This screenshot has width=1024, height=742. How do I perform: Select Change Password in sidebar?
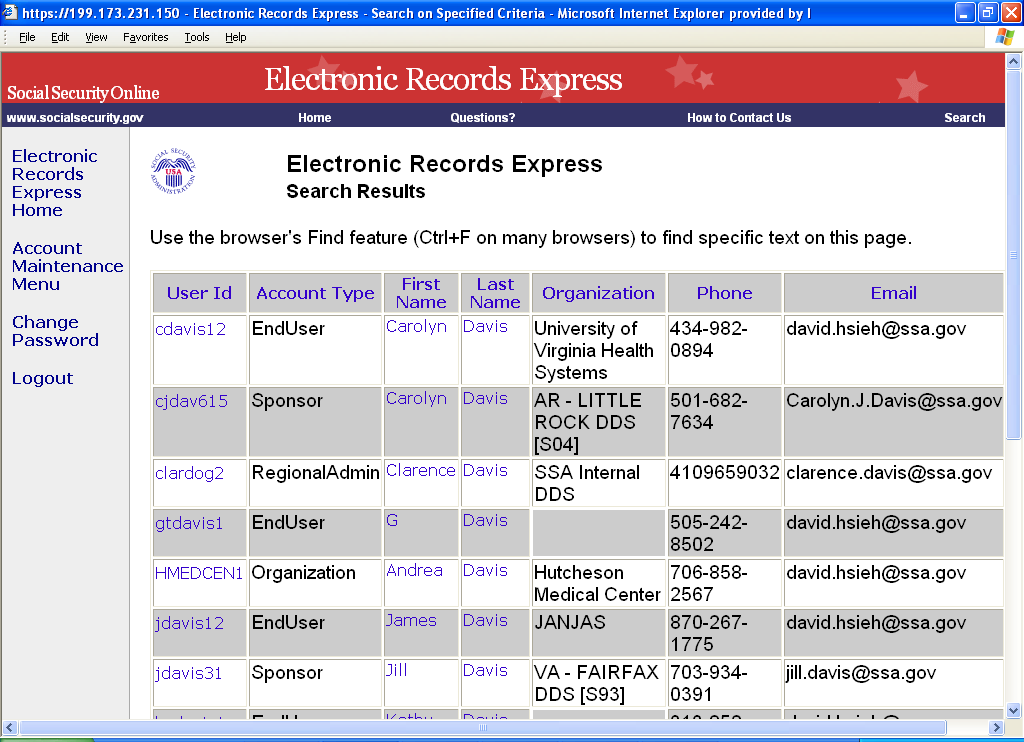pos(56,331)
